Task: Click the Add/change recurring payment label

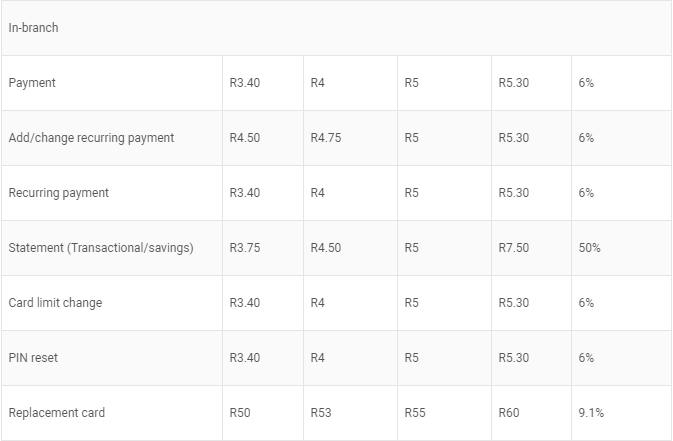Action: point(91,138)
